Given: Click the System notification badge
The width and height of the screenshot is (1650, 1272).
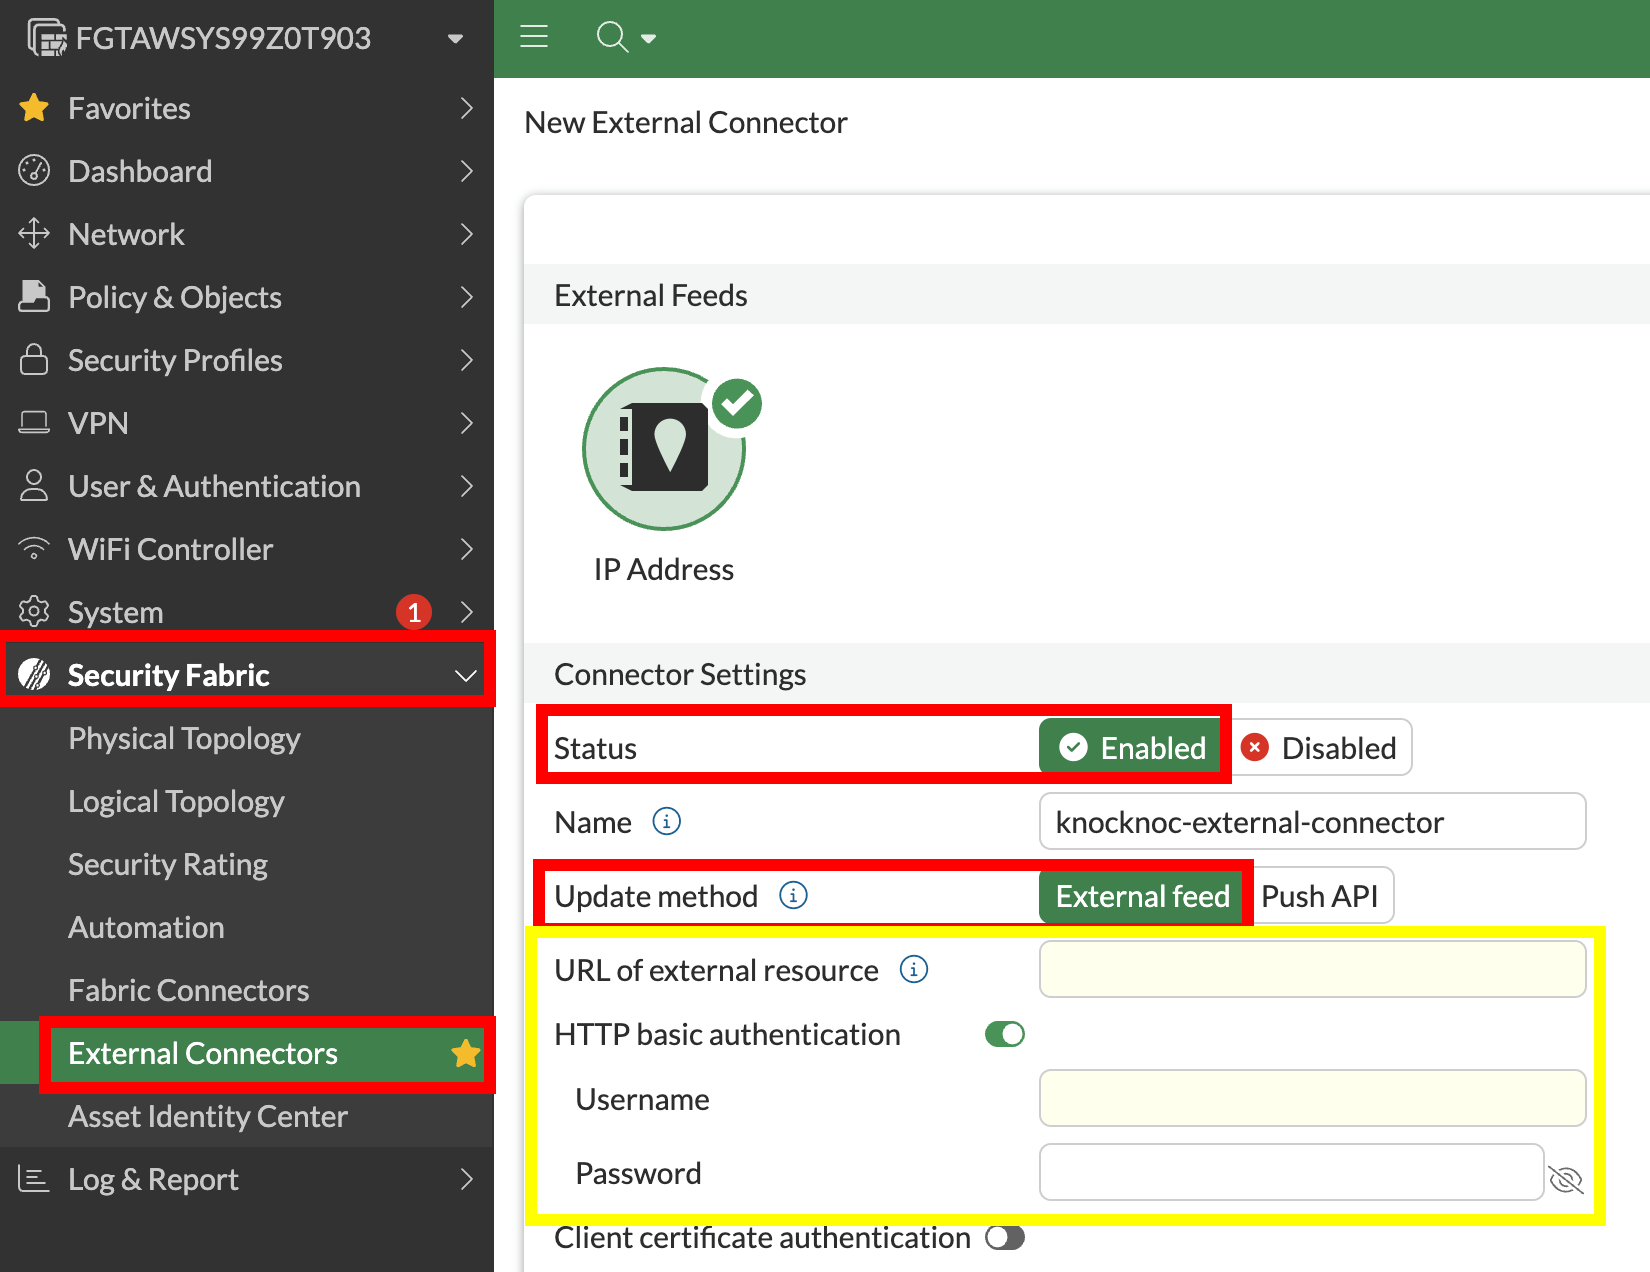Looking at the screenshot, I should 413,612.
